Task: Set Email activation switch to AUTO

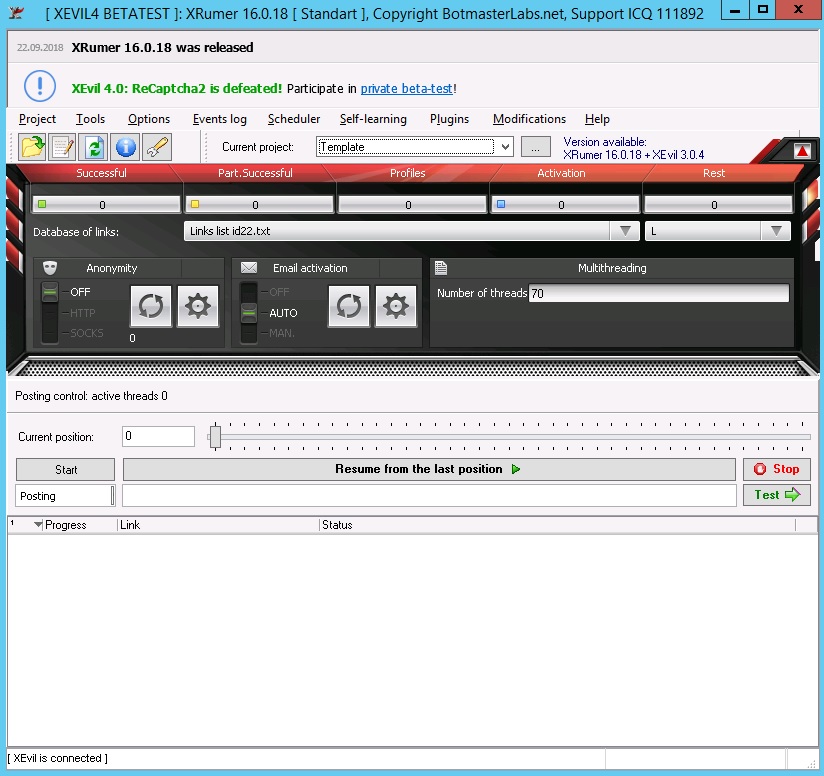Action: tap(283, 313)
